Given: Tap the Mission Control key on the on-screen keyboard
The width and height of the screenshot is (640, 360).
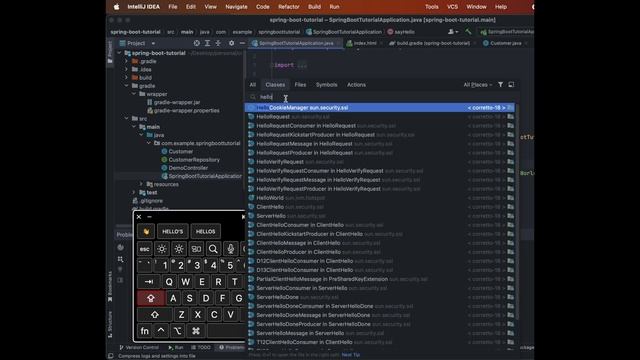Looking at the screenshot, I should (196, 249).
